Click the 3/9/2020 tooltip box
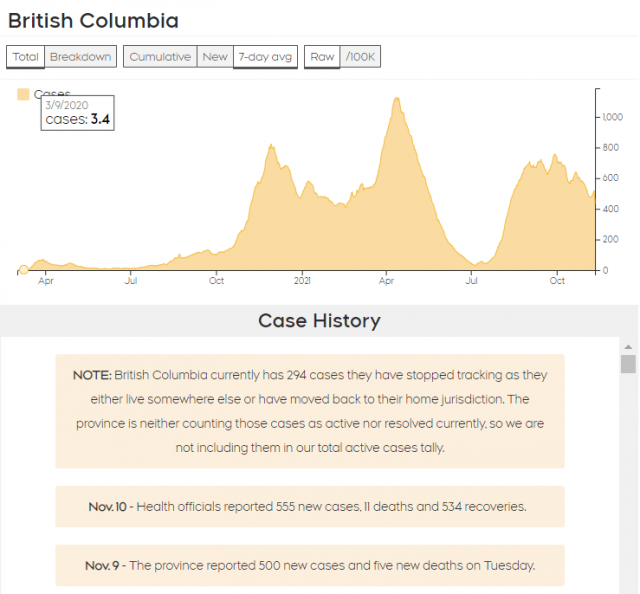Image resolution: width=640 pixels, height=594 pixels. pyautogui.click(x=77, y=112)
